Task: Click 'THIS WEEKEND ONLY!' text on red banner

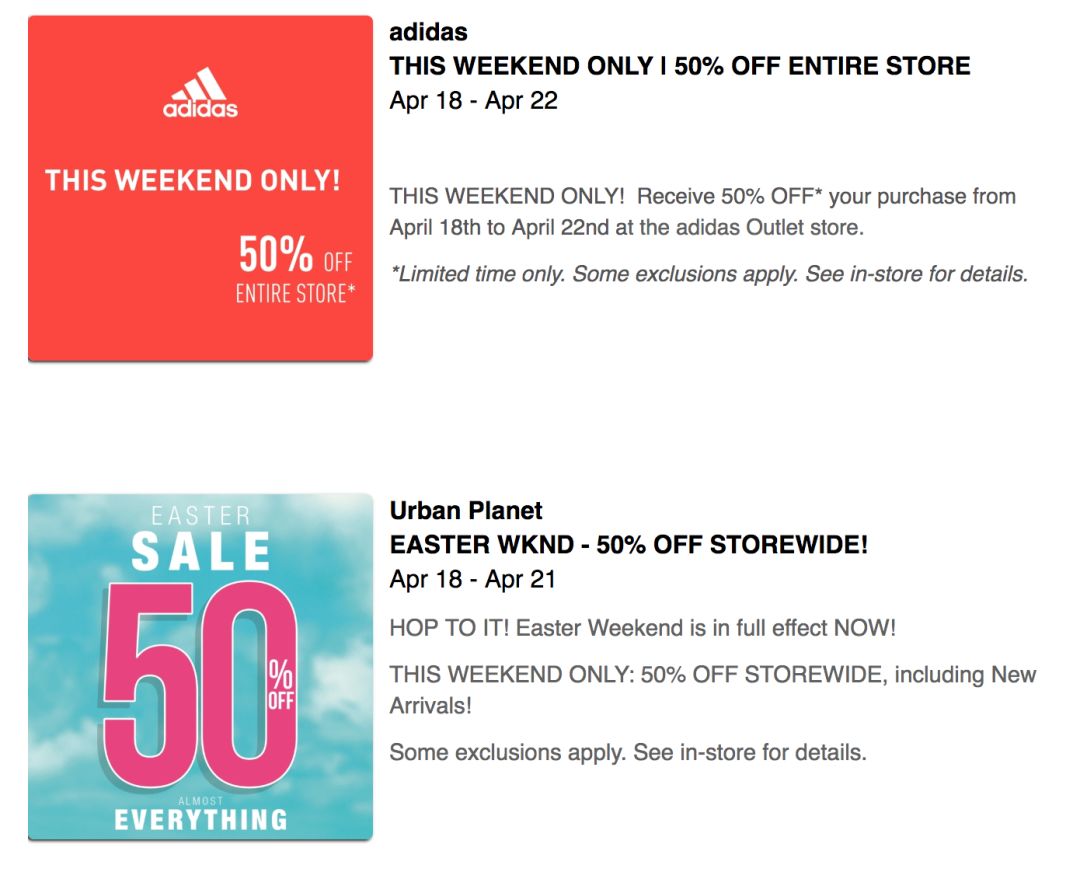Action: (193, 180)
